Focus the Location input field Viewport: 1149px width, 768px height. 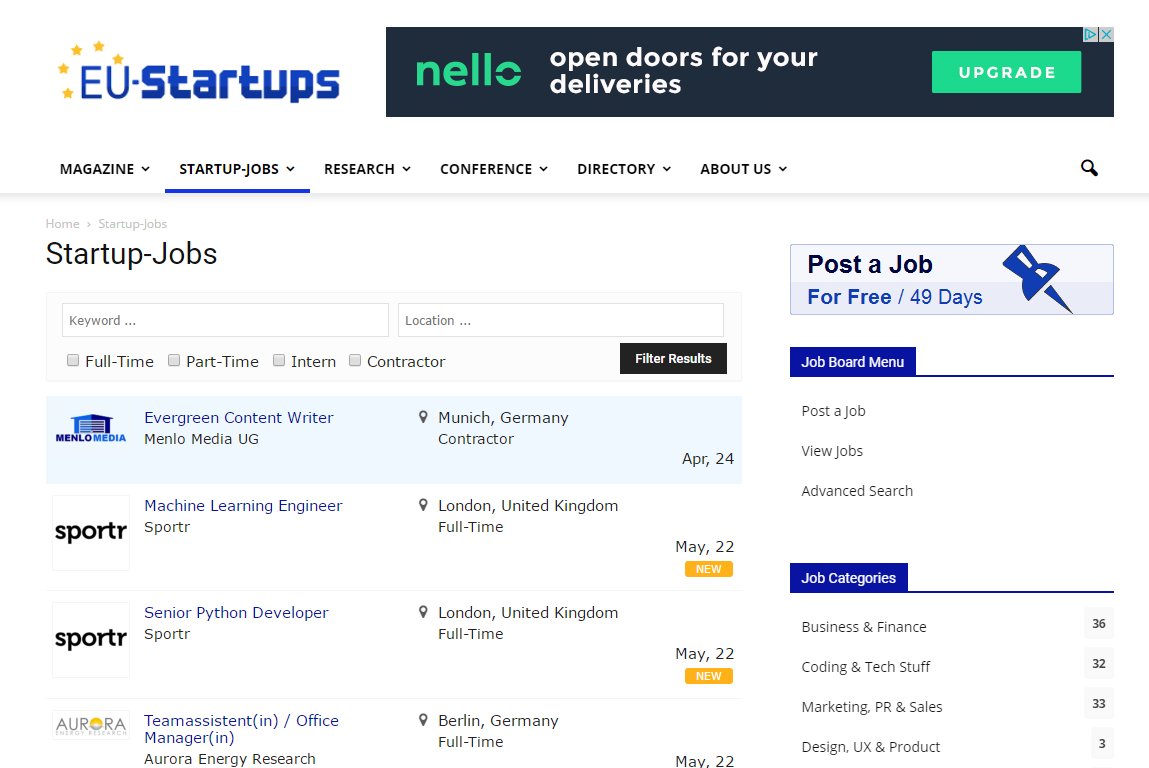[561, 320]
